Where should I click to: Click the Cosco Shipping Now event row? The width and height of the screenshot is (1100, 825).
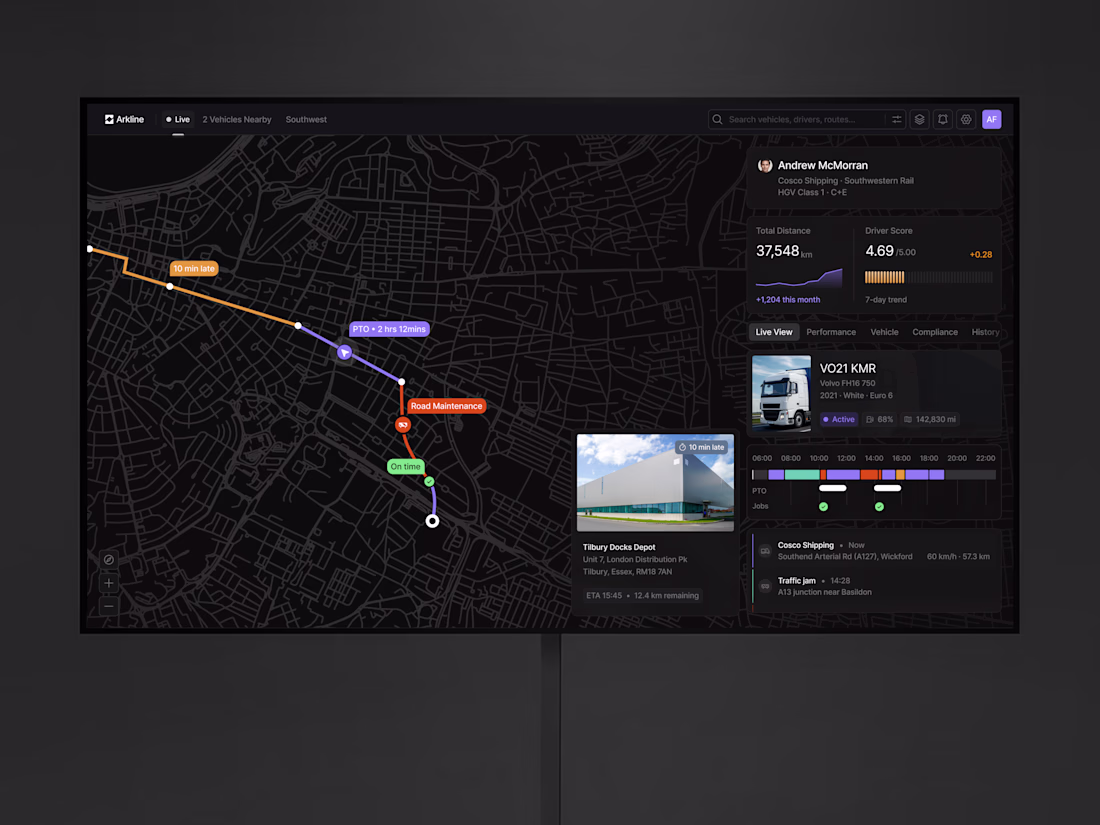pos(875,551)
